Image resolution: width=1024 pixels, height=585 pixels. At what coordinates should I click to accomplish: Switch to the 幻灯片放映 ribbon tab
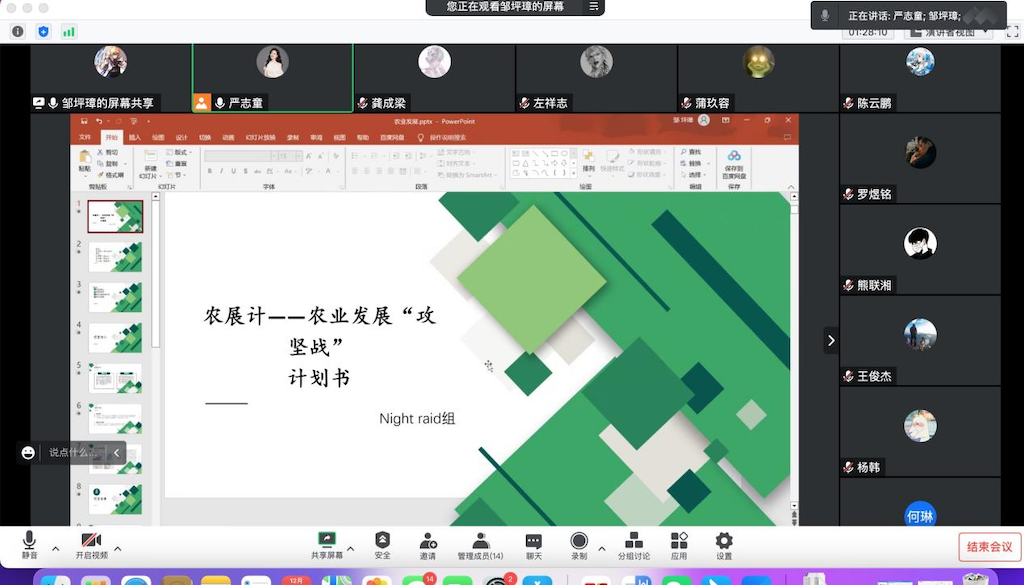tap(261, 138)
